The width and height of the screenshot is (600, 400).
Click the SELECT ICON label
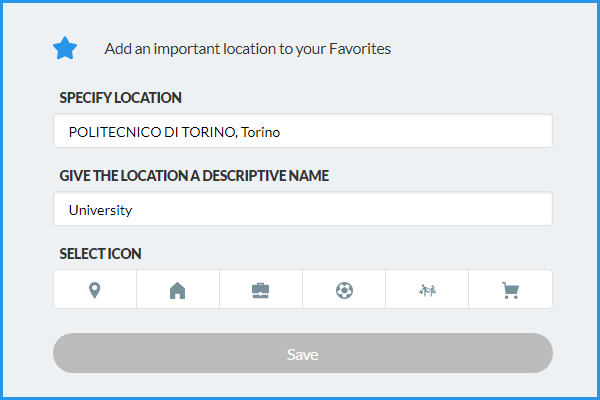pos(100,254)
